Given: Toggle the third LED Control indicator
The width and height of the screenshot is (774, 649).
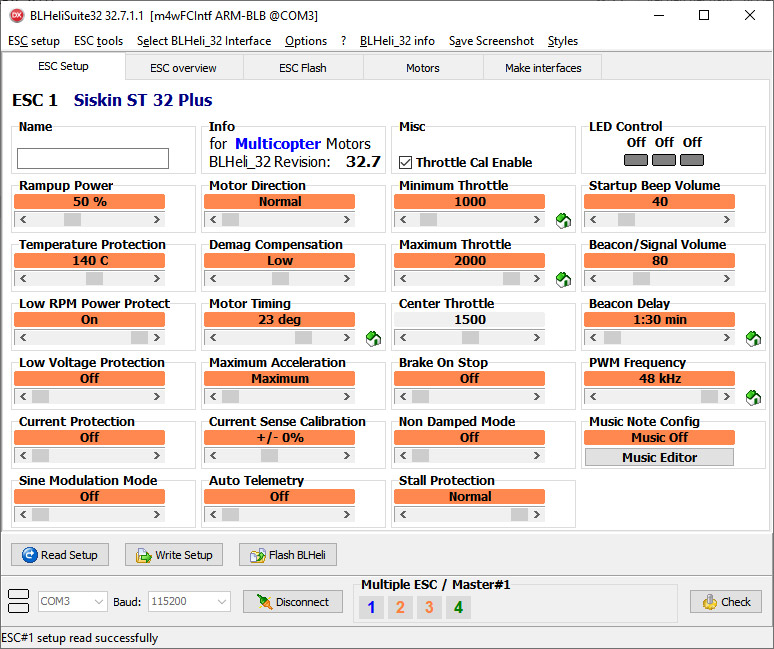Looking at the screenshot, I should [x=692, y=160].
